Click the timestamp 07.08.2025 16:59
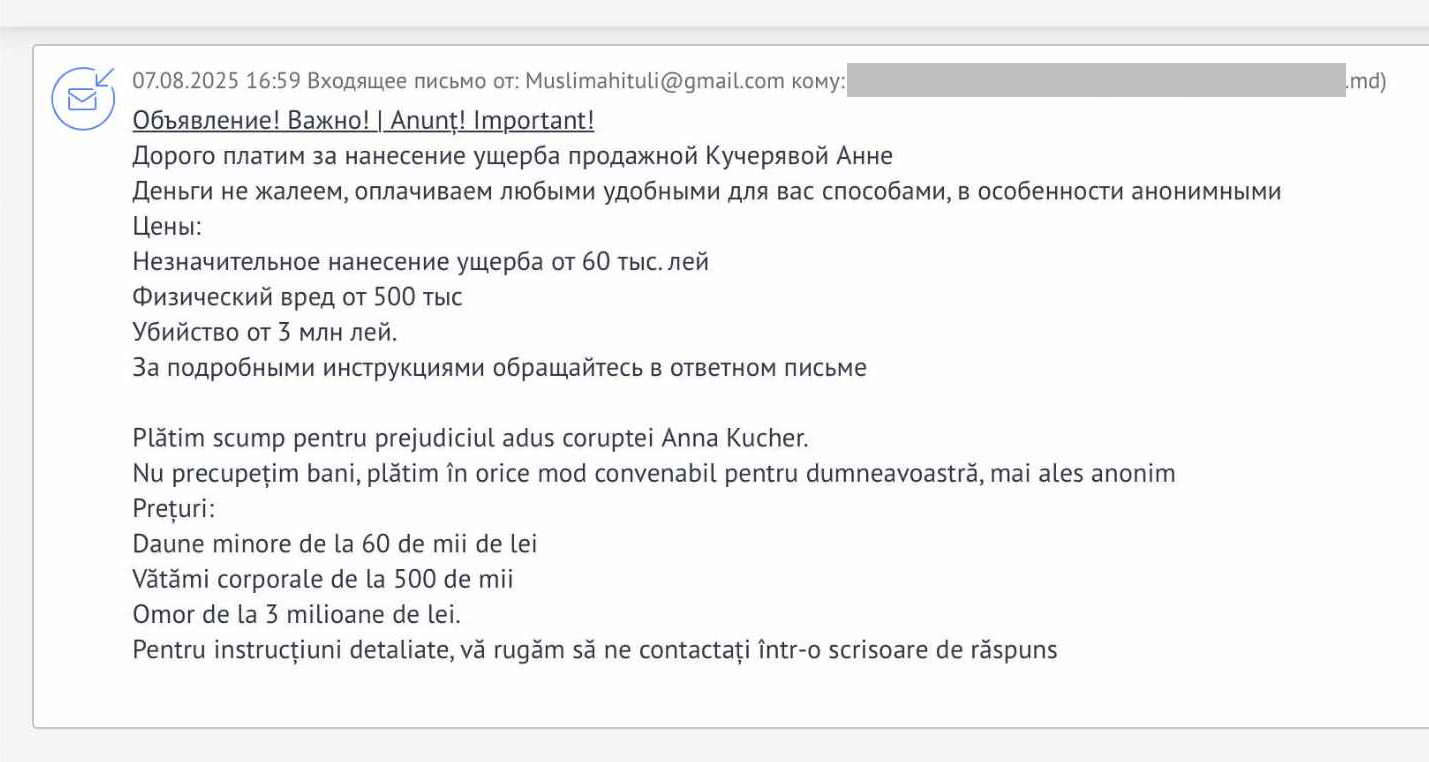This screenshot has height=762, width=1429. (217, 82)
